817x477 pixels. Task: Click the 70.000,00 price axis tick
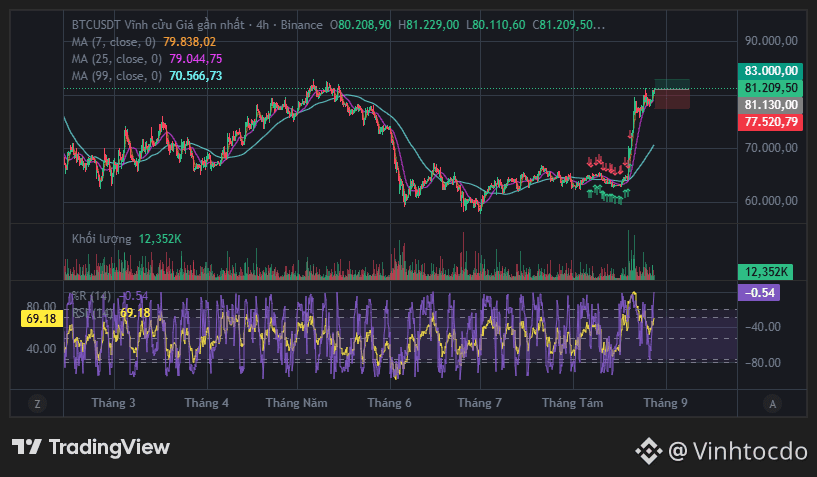771,148
